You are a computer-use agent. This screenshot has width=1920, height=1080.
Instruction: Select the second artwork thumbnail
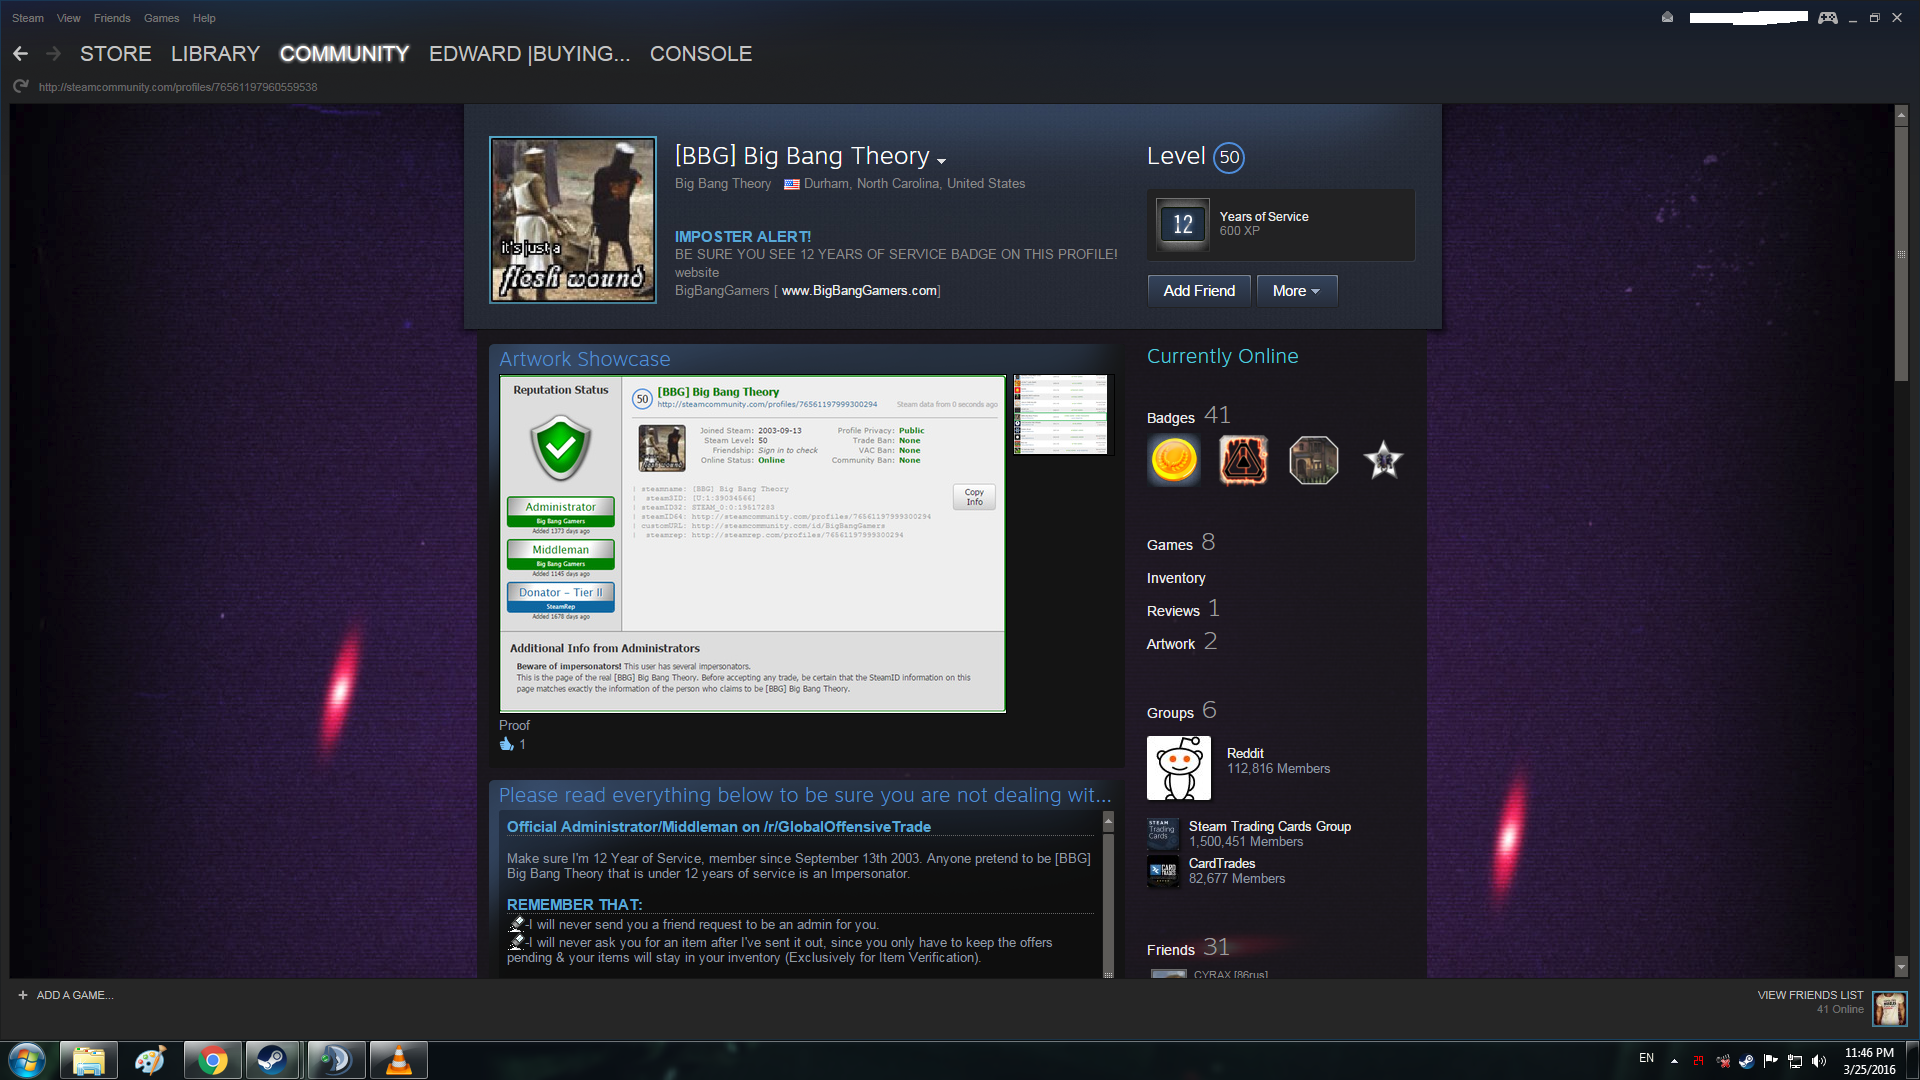point(1061,415)
